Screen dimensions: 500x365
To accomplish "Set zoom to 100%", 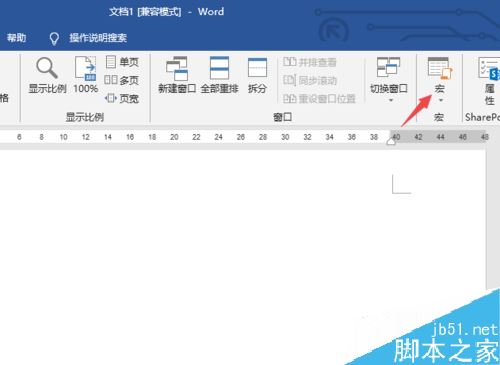I will coord(86,75).
